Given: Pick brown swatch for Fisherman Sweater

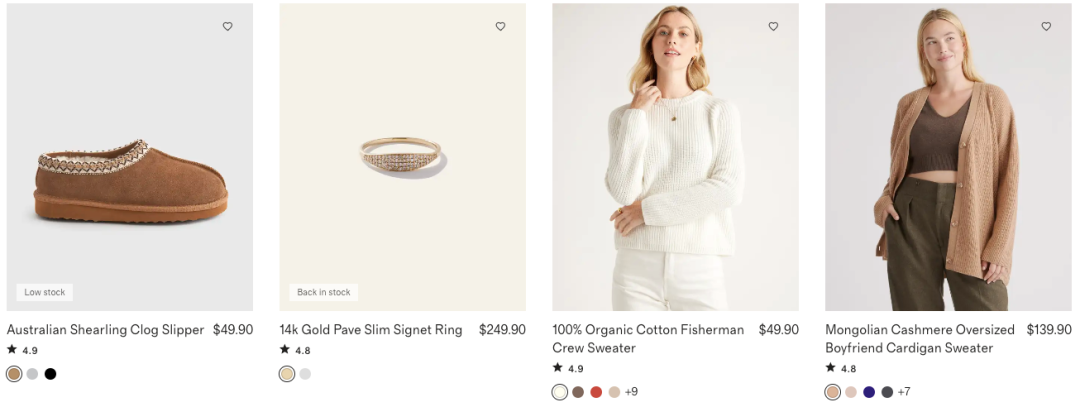Looking at the screenshot, I should [578, 392].
